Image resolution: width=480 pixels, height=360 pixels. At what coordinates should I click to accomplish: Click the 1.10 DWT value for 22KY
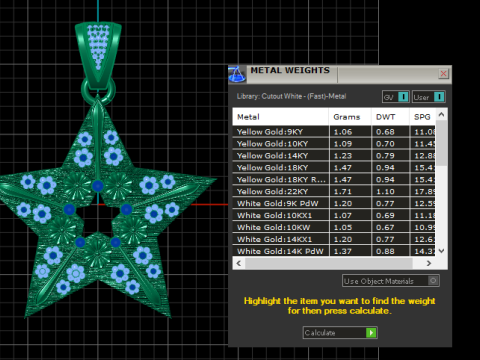click(385, 192)
